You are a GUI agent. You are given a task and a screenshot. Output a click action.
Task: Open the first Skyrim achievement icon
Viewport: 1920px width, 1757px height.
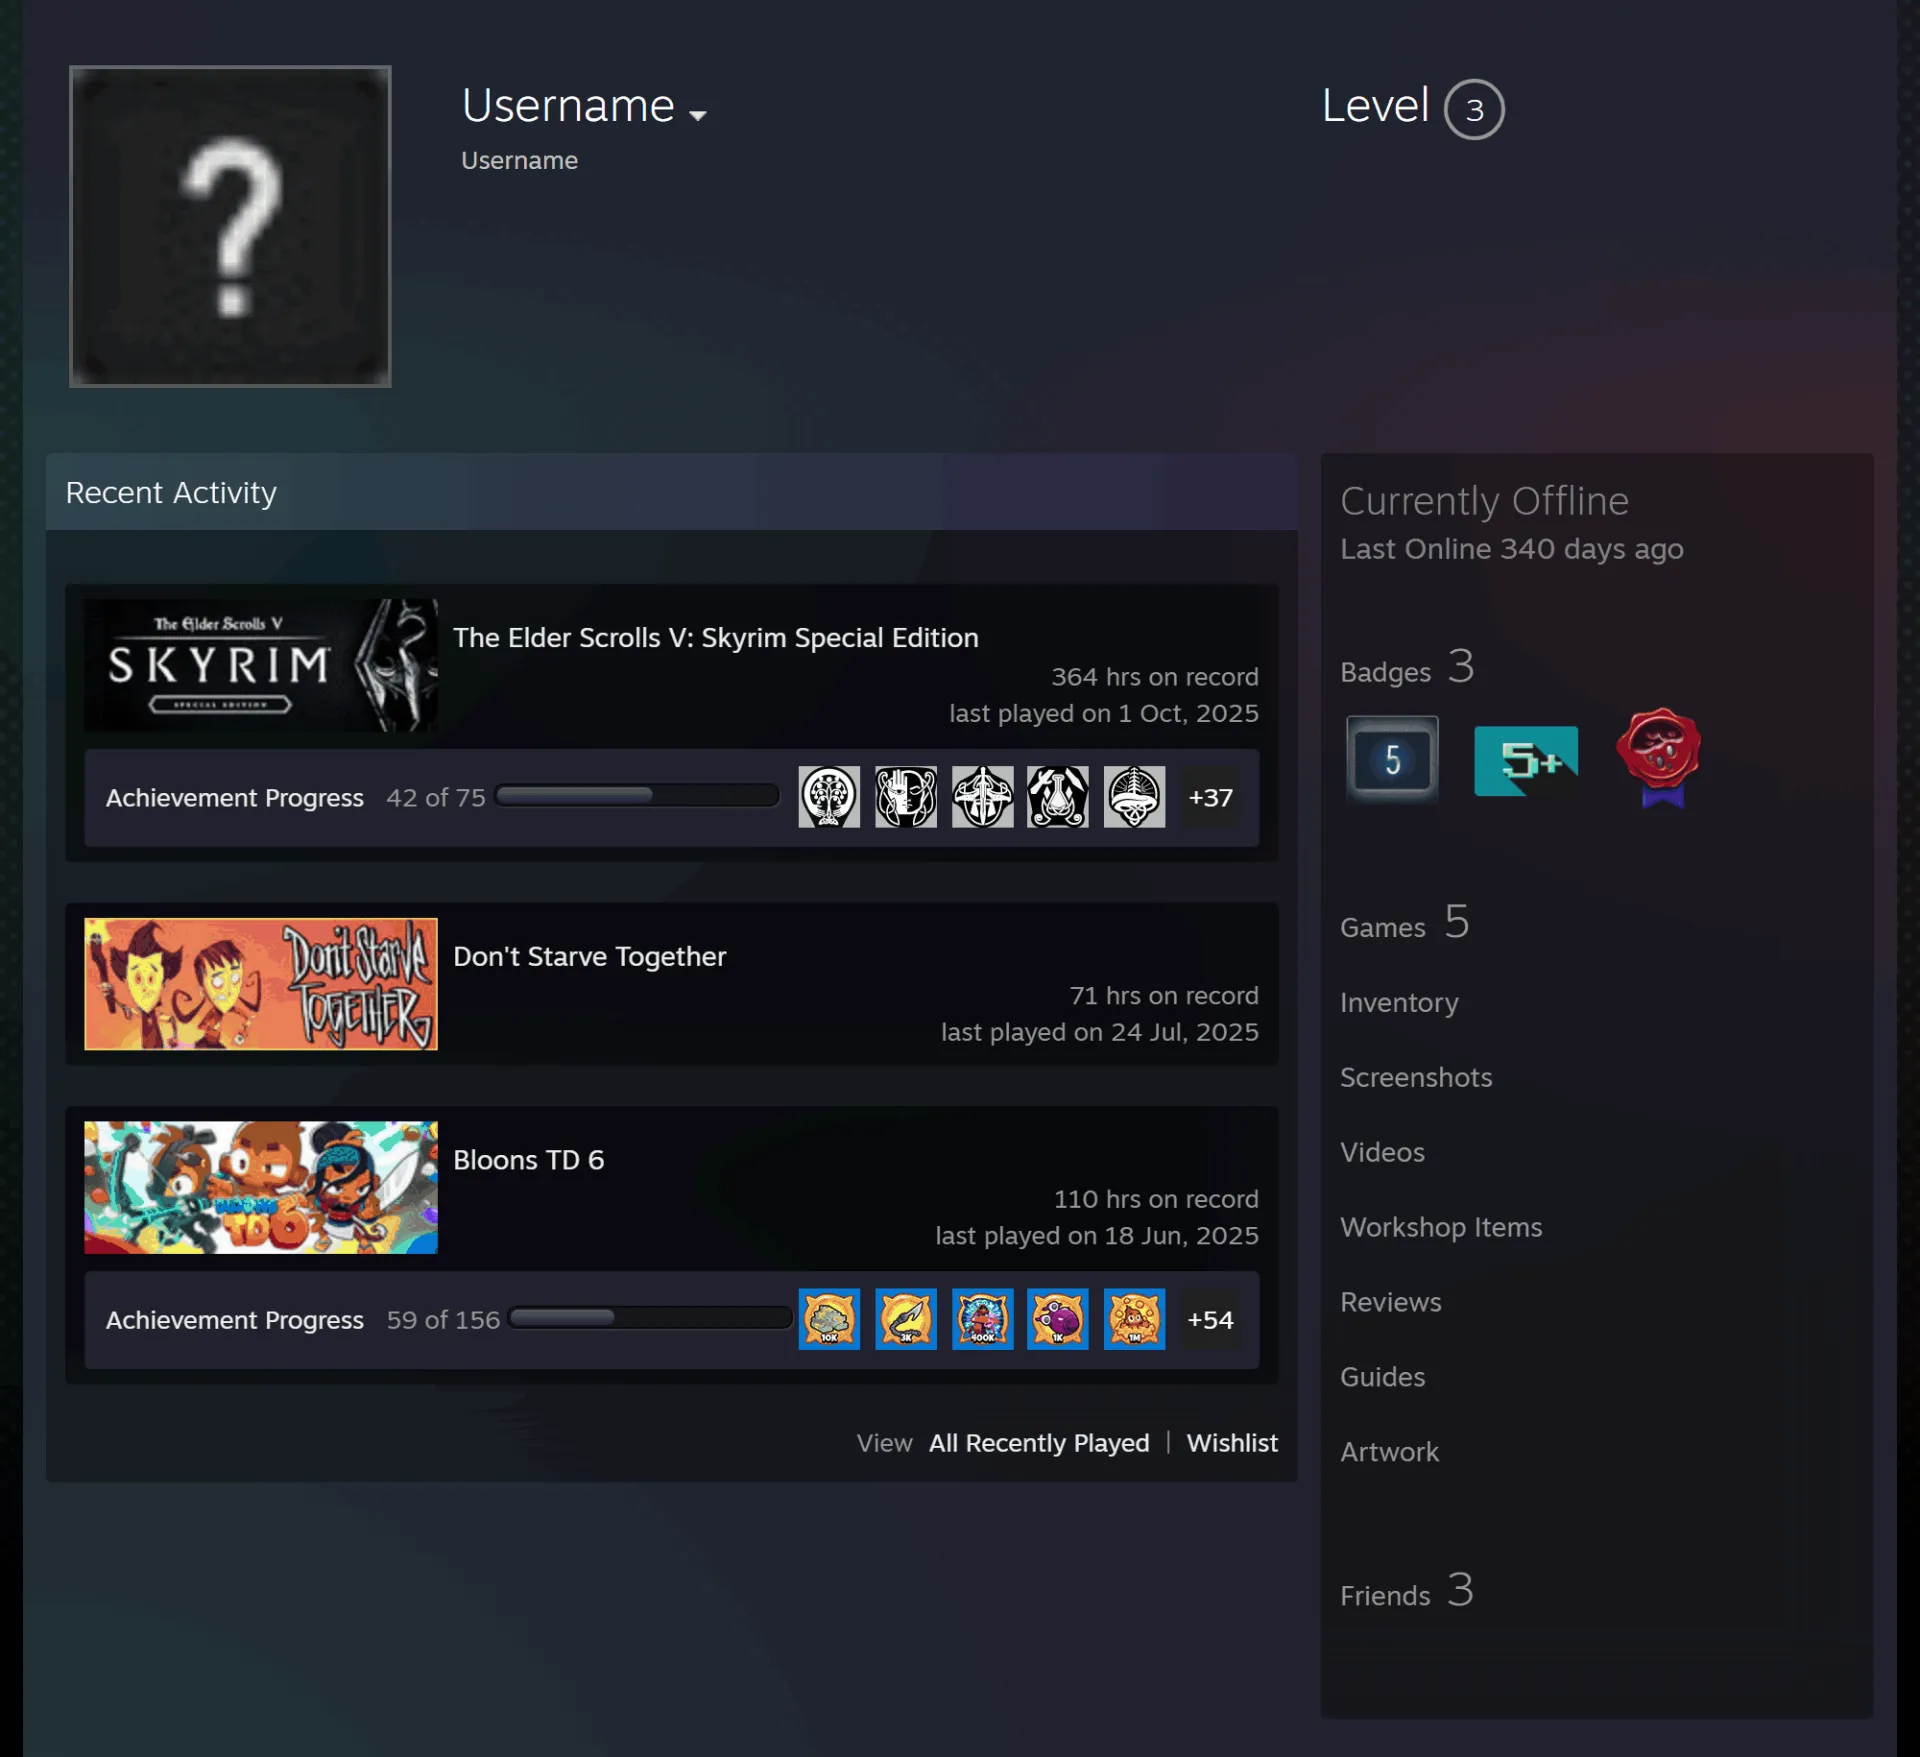click(829, 797)
